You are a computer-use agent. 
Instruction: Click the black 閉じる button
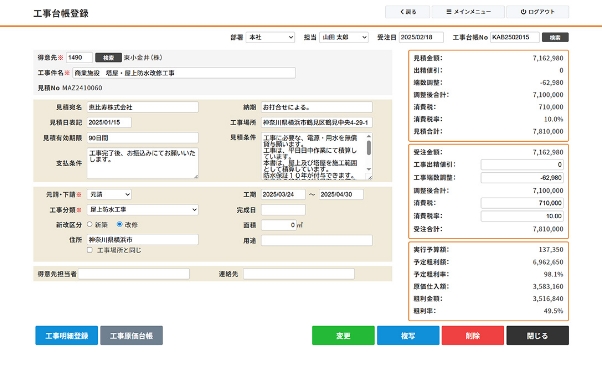(x=538, y=336)
